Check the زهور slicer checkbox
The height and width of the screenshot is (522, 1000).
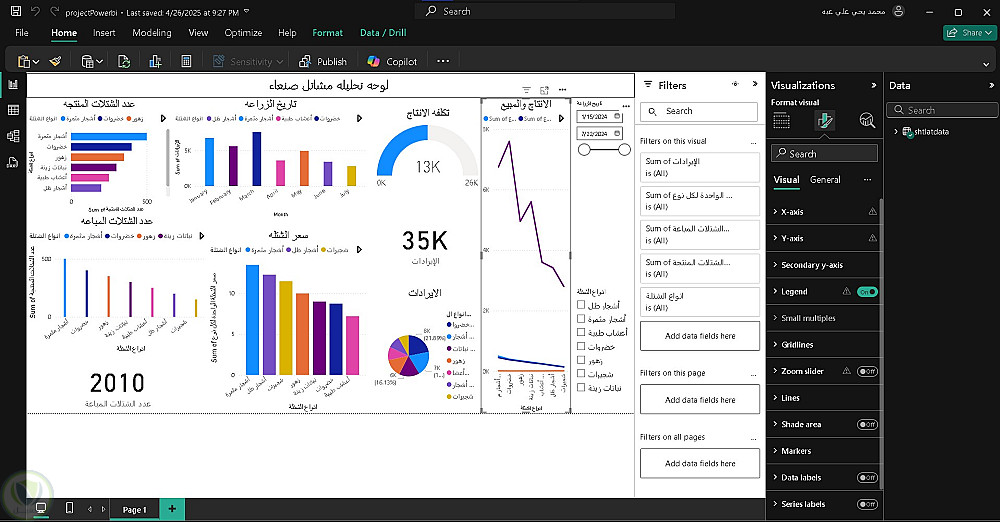(581, 360)
